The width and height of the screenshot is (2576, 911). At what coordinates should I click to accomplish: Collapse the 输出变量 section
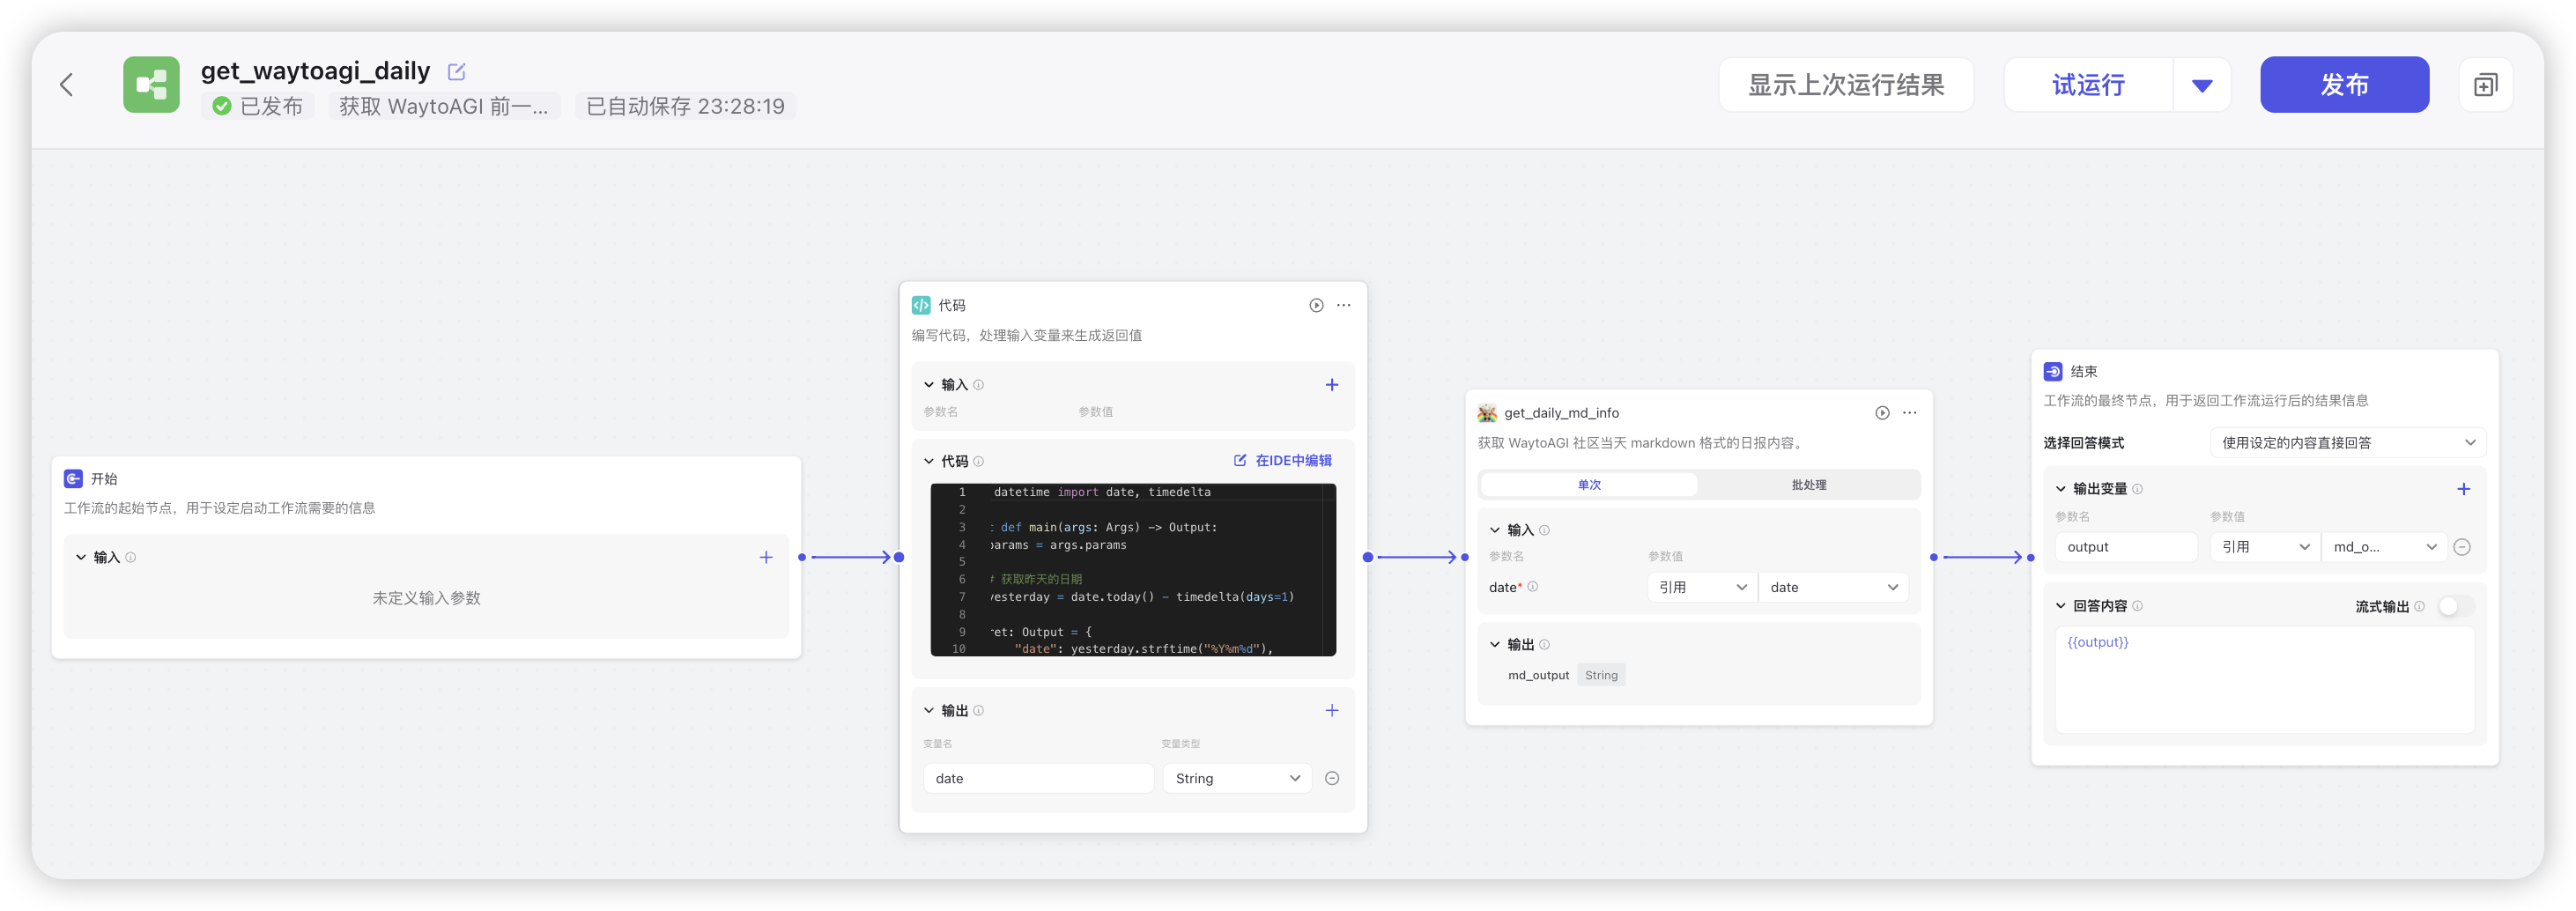click(x=2060, y=489)
